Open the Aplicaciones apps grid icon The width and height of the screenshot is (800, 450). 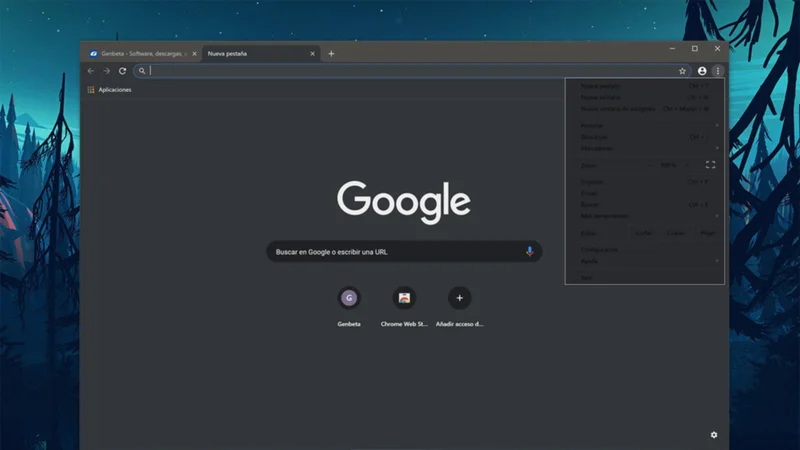pyautogui.click(x=91, y=90)
